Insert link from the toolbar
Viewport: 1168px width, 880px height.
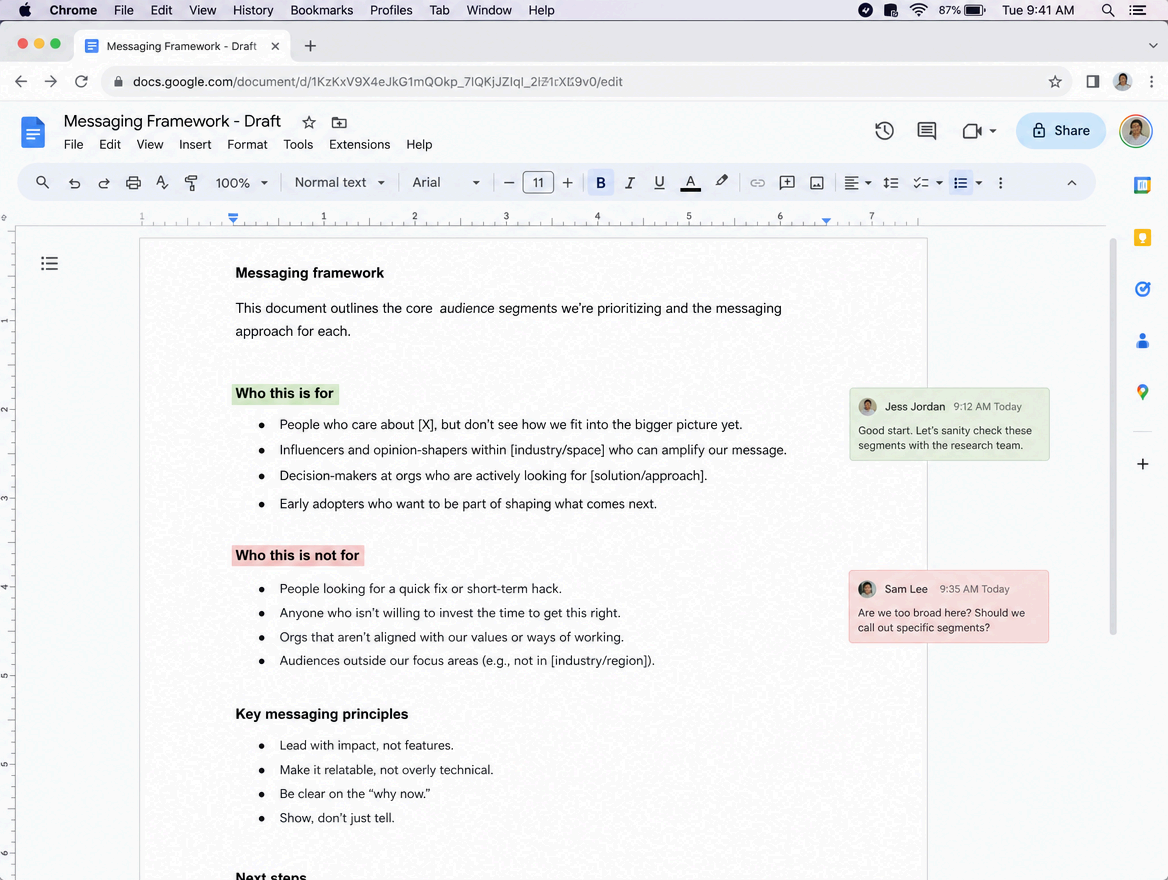pyautogui.click(x=758, y=183)
